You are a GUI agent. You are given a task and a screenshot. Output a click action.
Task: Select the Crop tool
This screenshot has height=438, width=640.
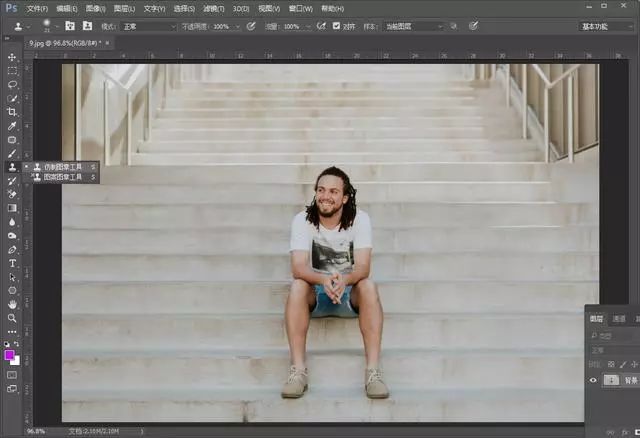pyautogui.click(x=12, y=112)
